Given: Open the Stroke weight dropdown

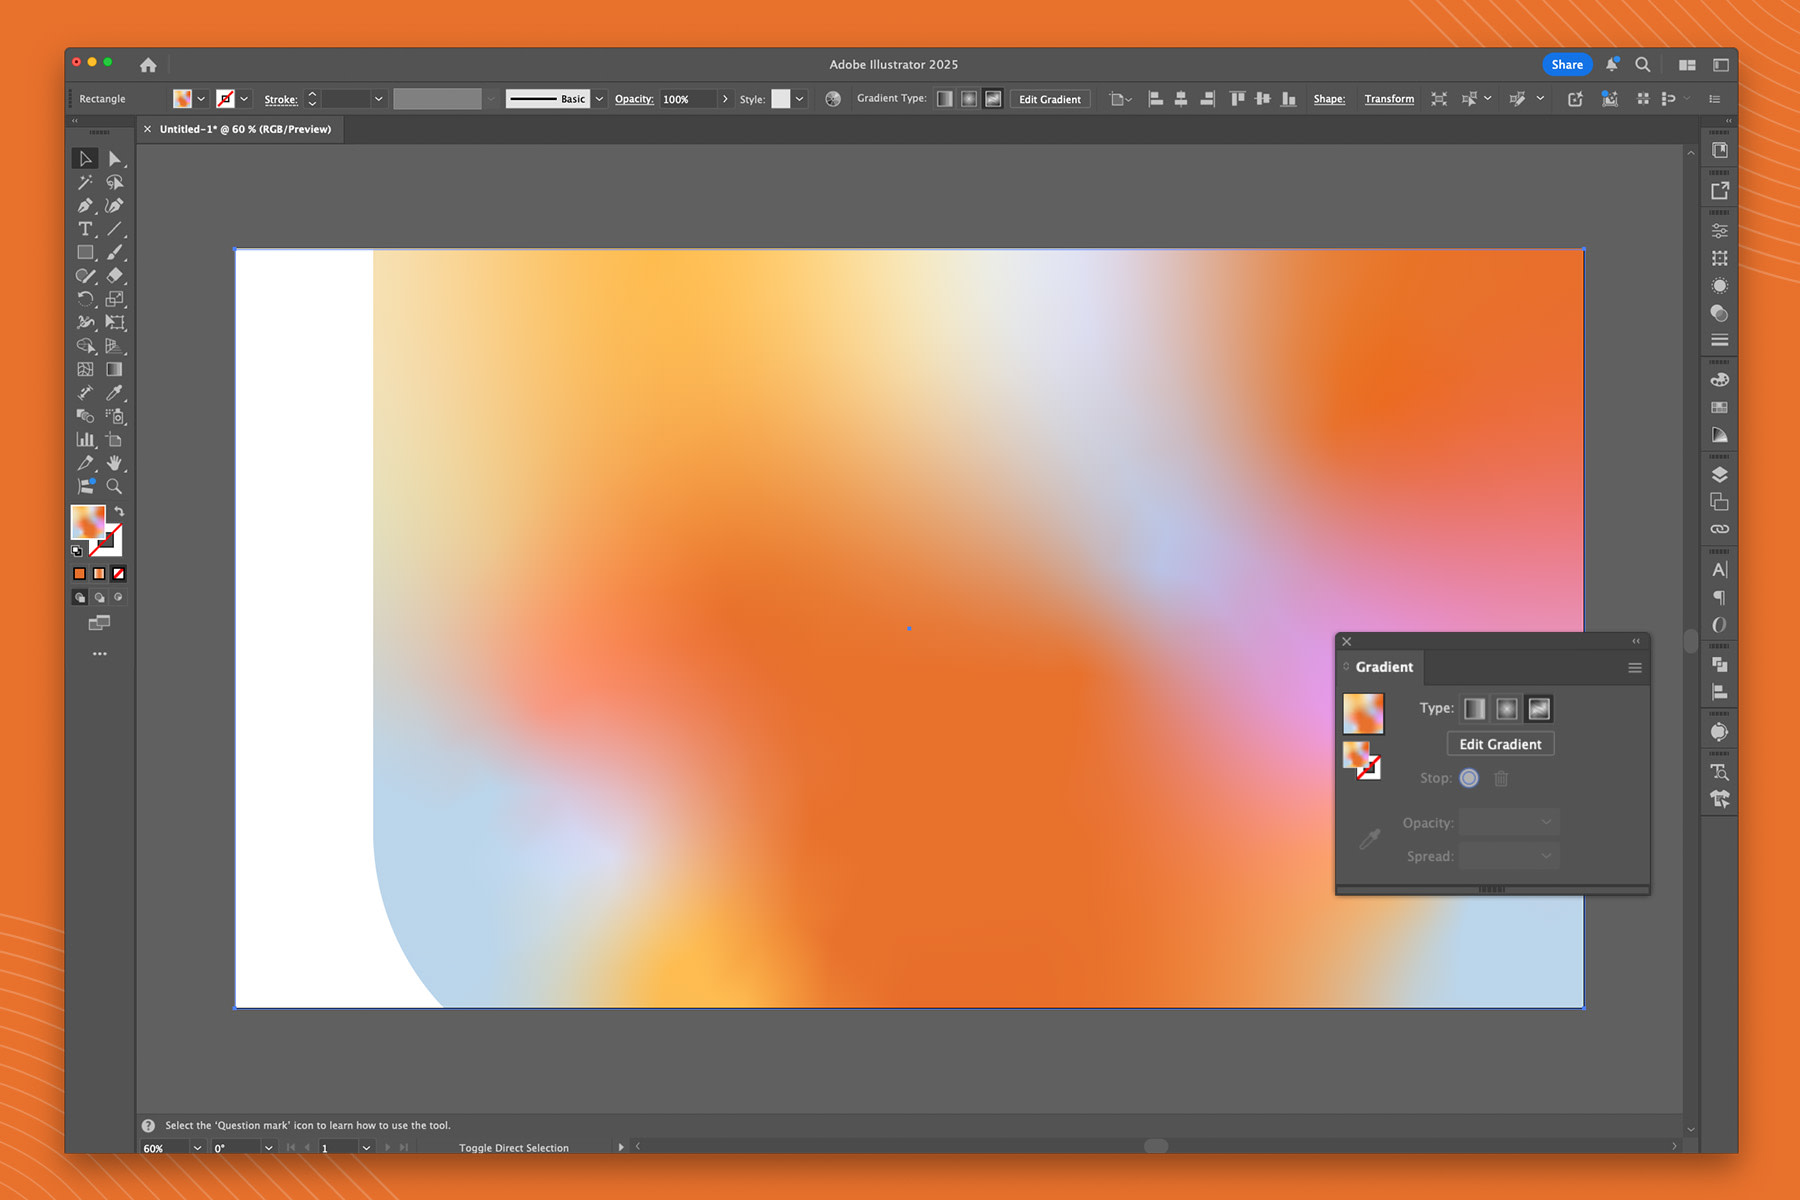Looking at the screenshot, I should pos(378,98).
